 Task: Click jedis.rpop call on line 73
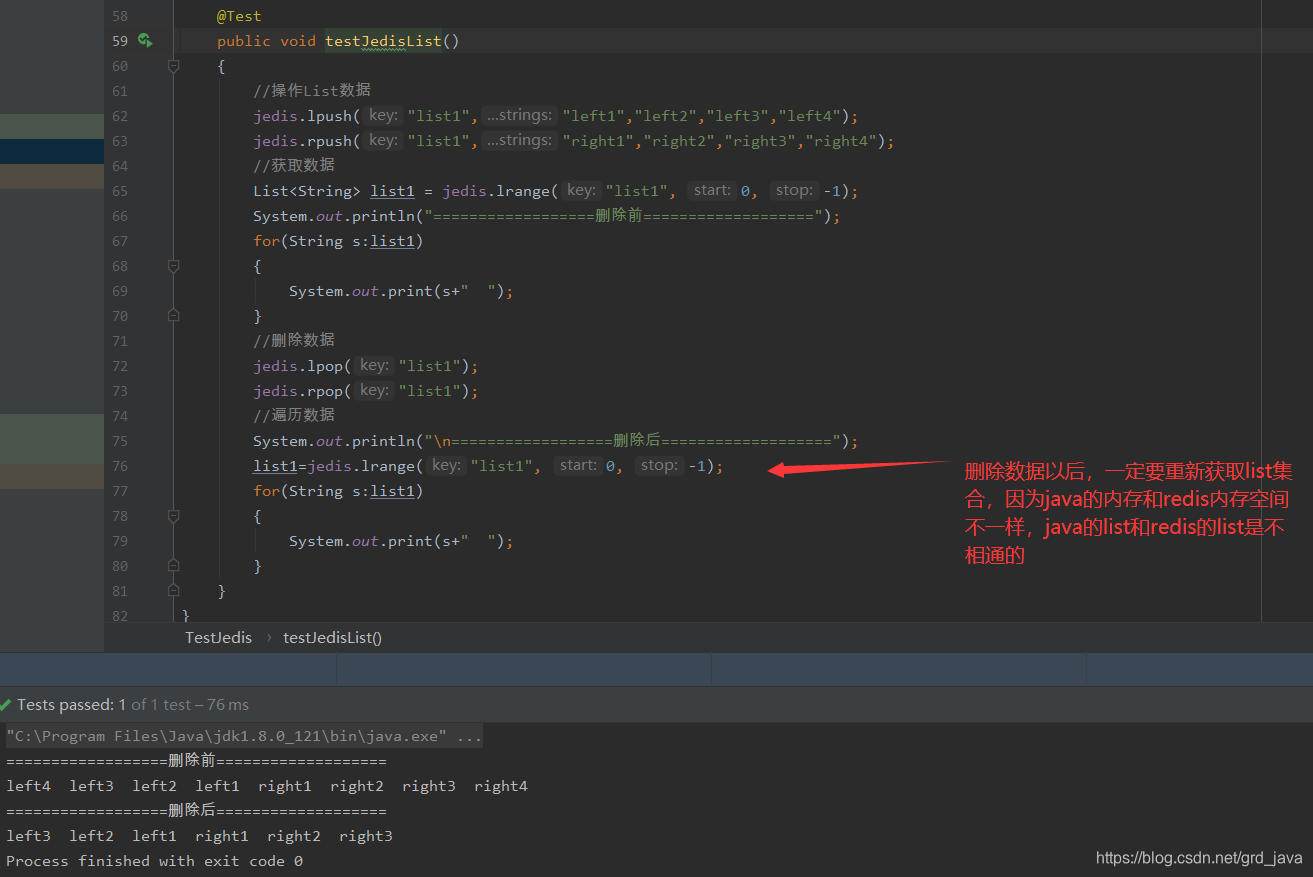(x=298, y=391)
